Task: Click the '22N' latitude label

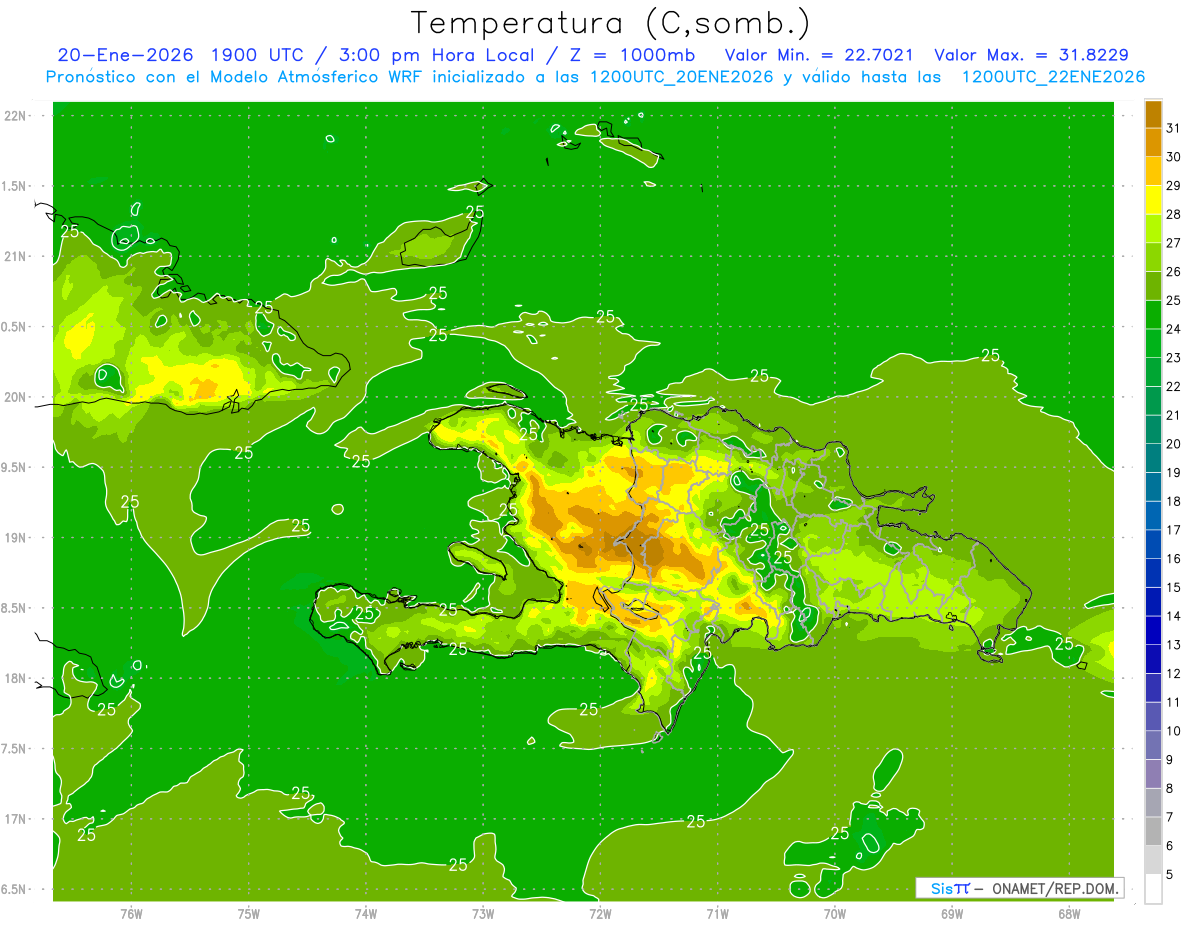Action: [x=16, y=115]
